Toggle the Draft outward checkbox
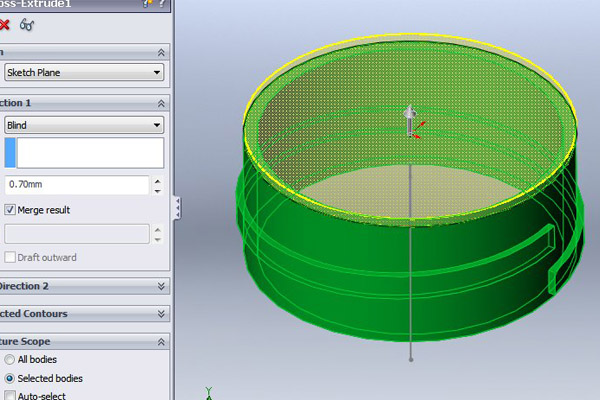Screen dimensions: 600x400 tap(10, 257)
